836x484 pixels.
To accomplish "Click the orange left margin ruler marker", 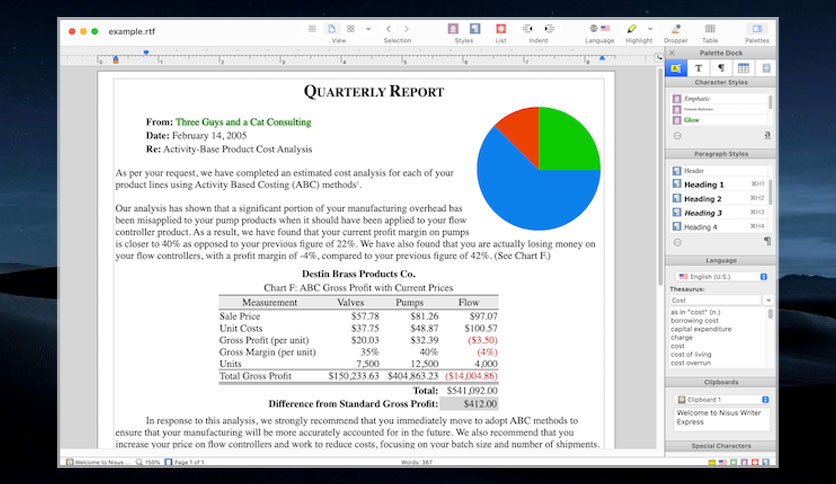I will click(116, 60).
